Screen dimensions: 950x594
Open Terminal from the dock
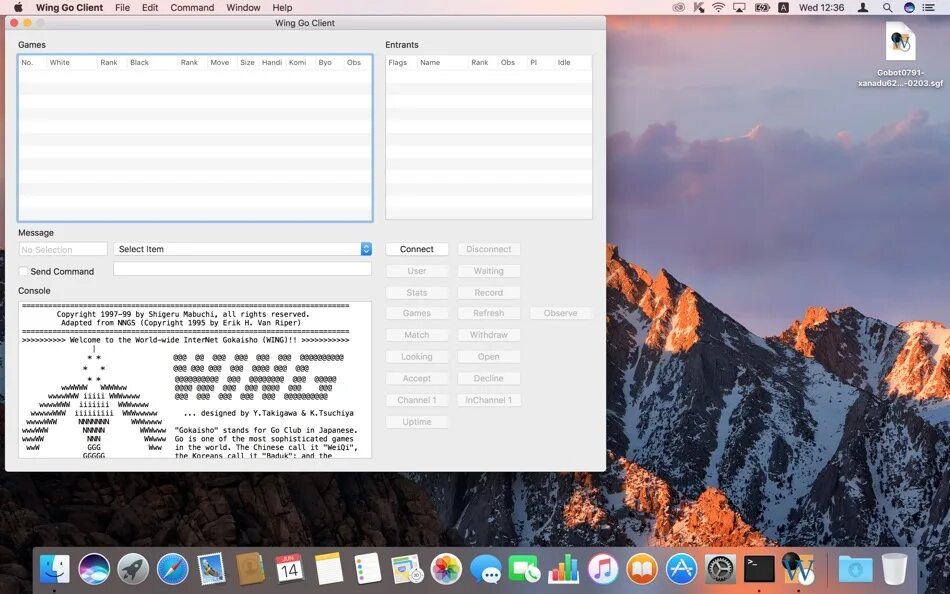759,570
